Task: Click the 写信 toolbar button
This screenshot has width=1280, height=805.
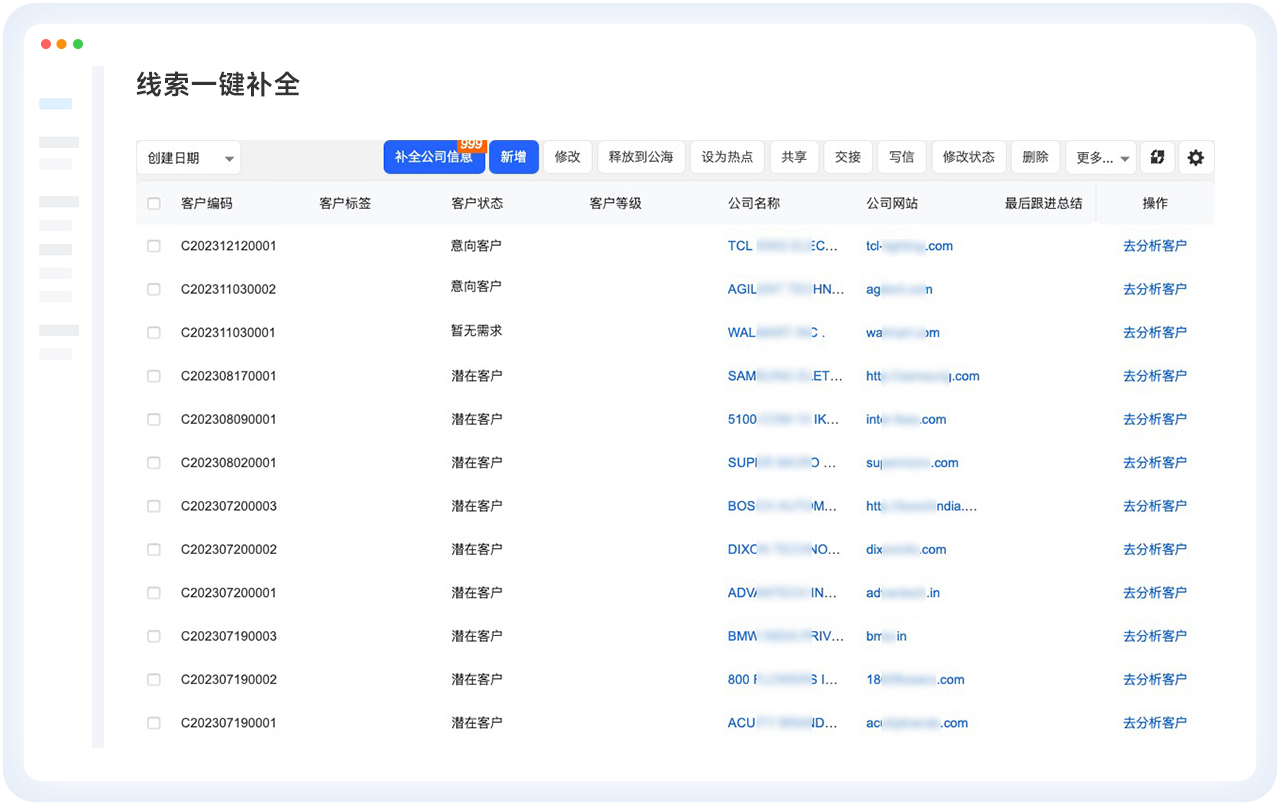Action: [901, 157]
